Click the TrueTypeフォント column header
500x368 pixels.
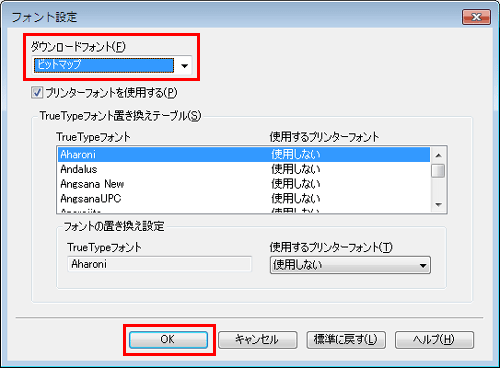click(x=93, y=137)
